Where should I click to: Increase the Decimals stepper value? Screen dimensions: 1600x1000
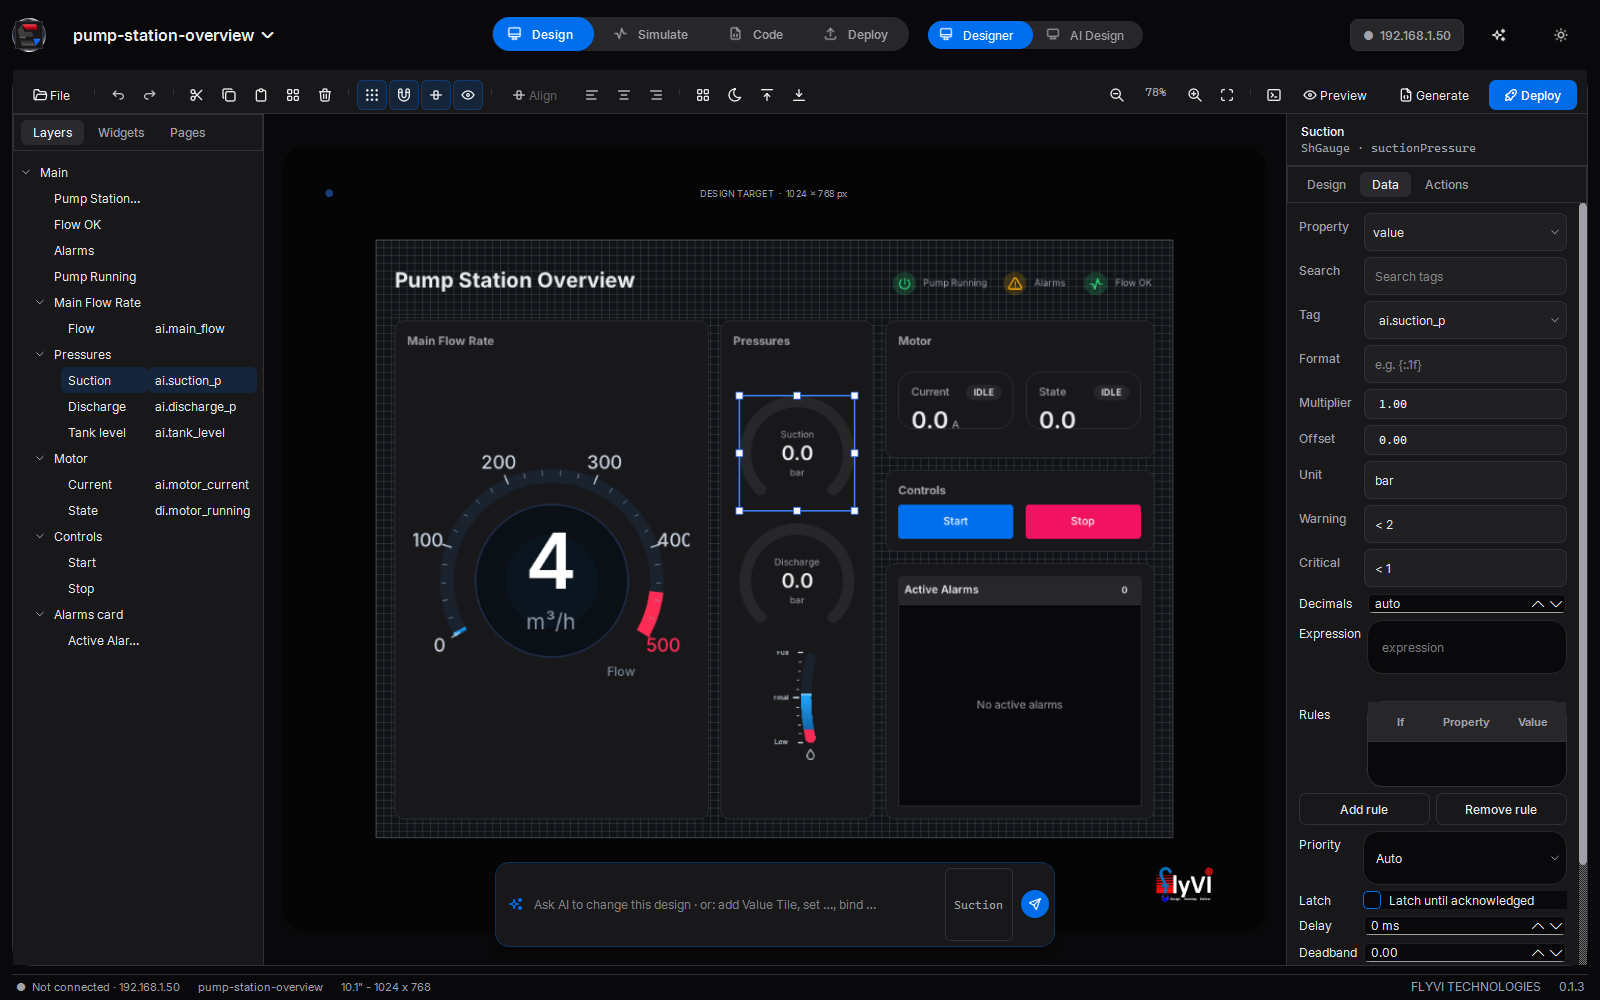click(x=1538, y=604)
